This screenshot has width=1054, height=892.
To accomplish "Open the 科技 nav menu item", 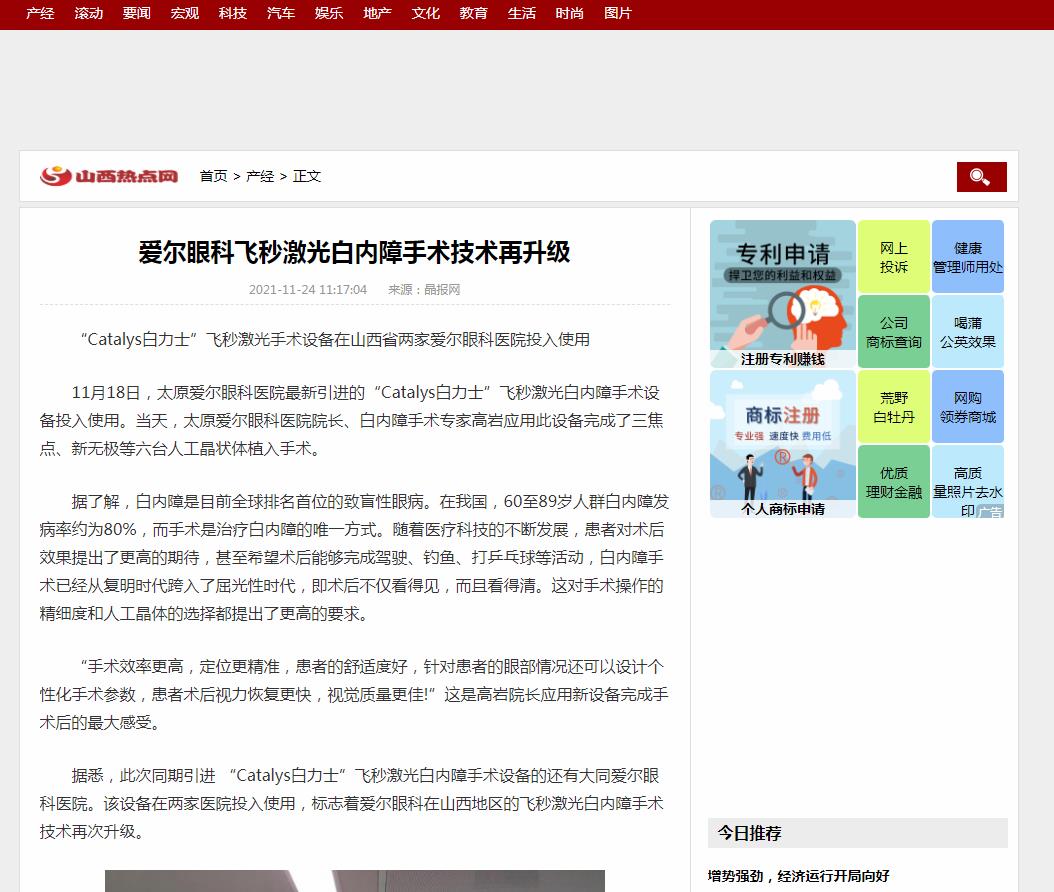I will 233,13.
